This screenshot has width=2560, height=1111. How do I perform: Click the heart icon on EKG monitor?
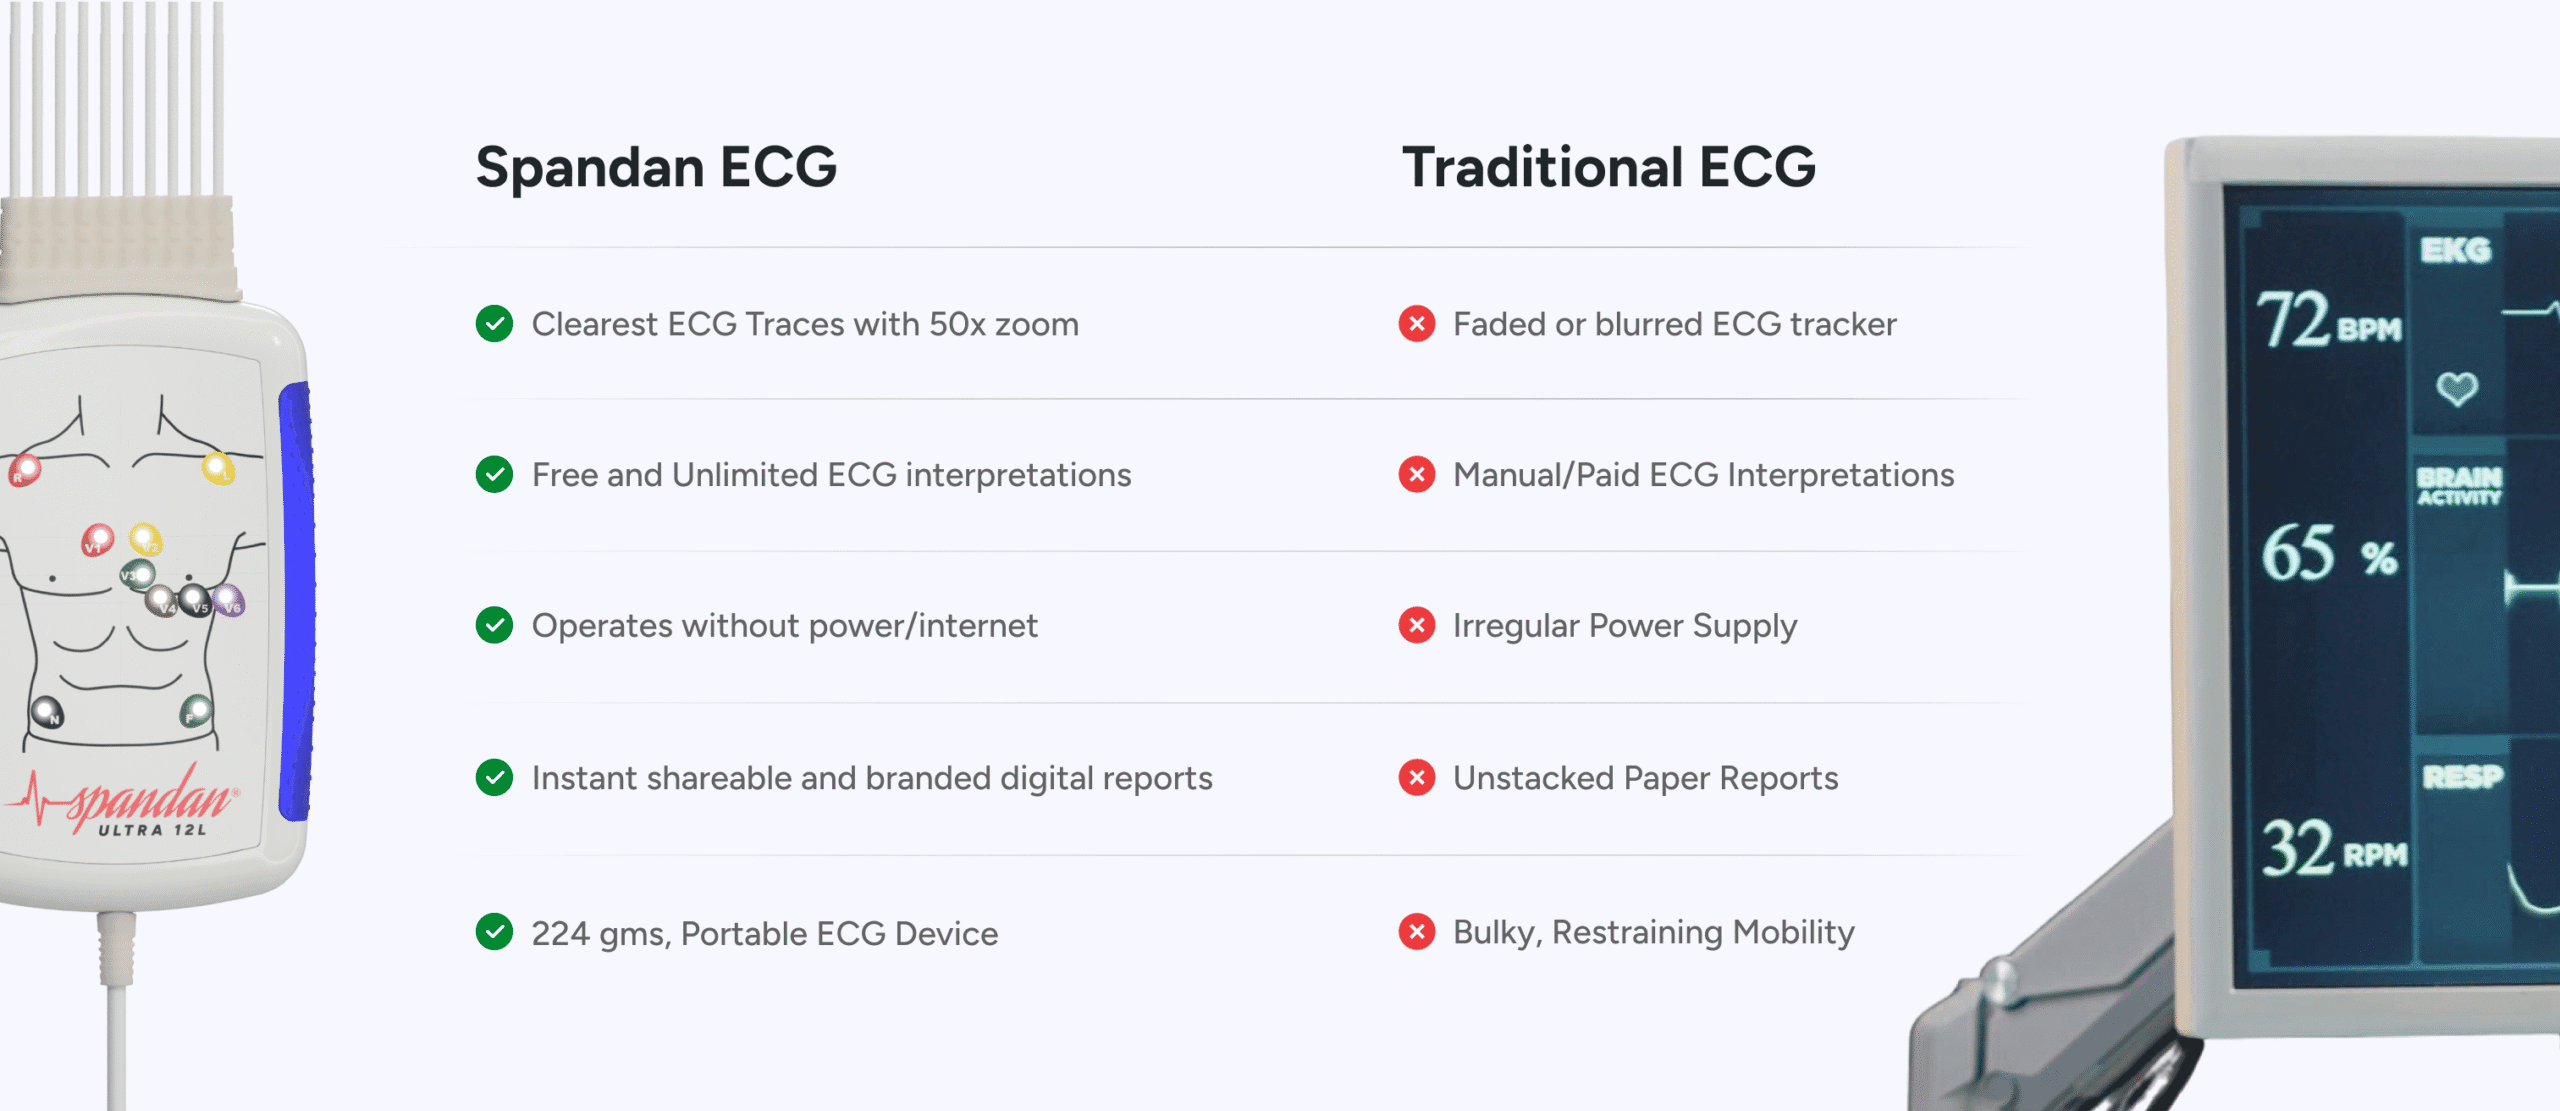2456,388
